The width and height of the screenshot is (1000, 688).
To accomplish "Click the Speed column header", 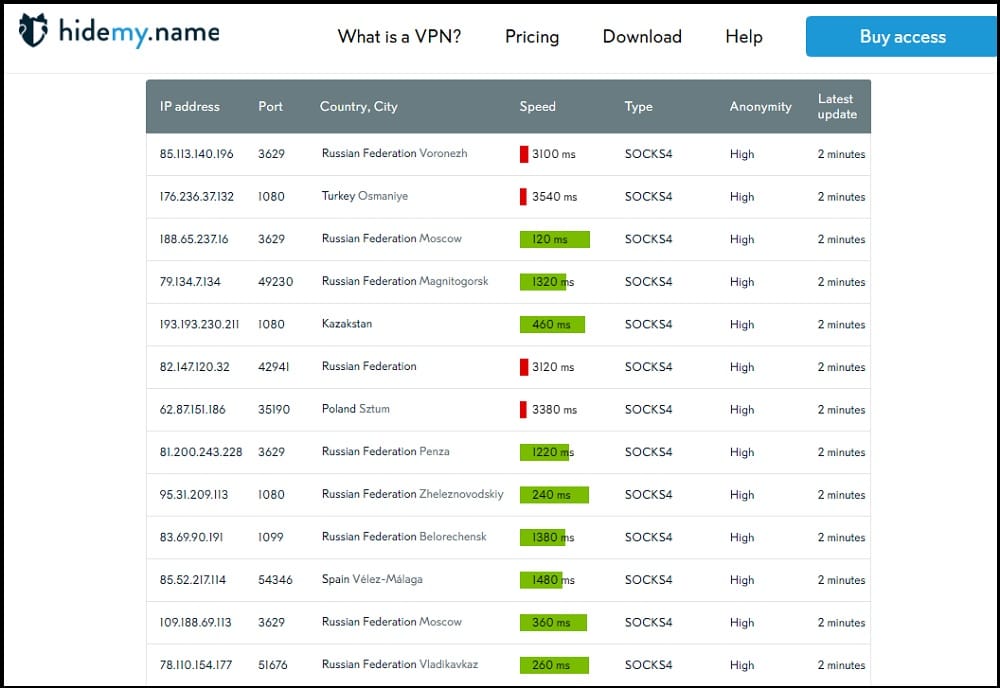I will pyautogui.click(x=537, y=106).
